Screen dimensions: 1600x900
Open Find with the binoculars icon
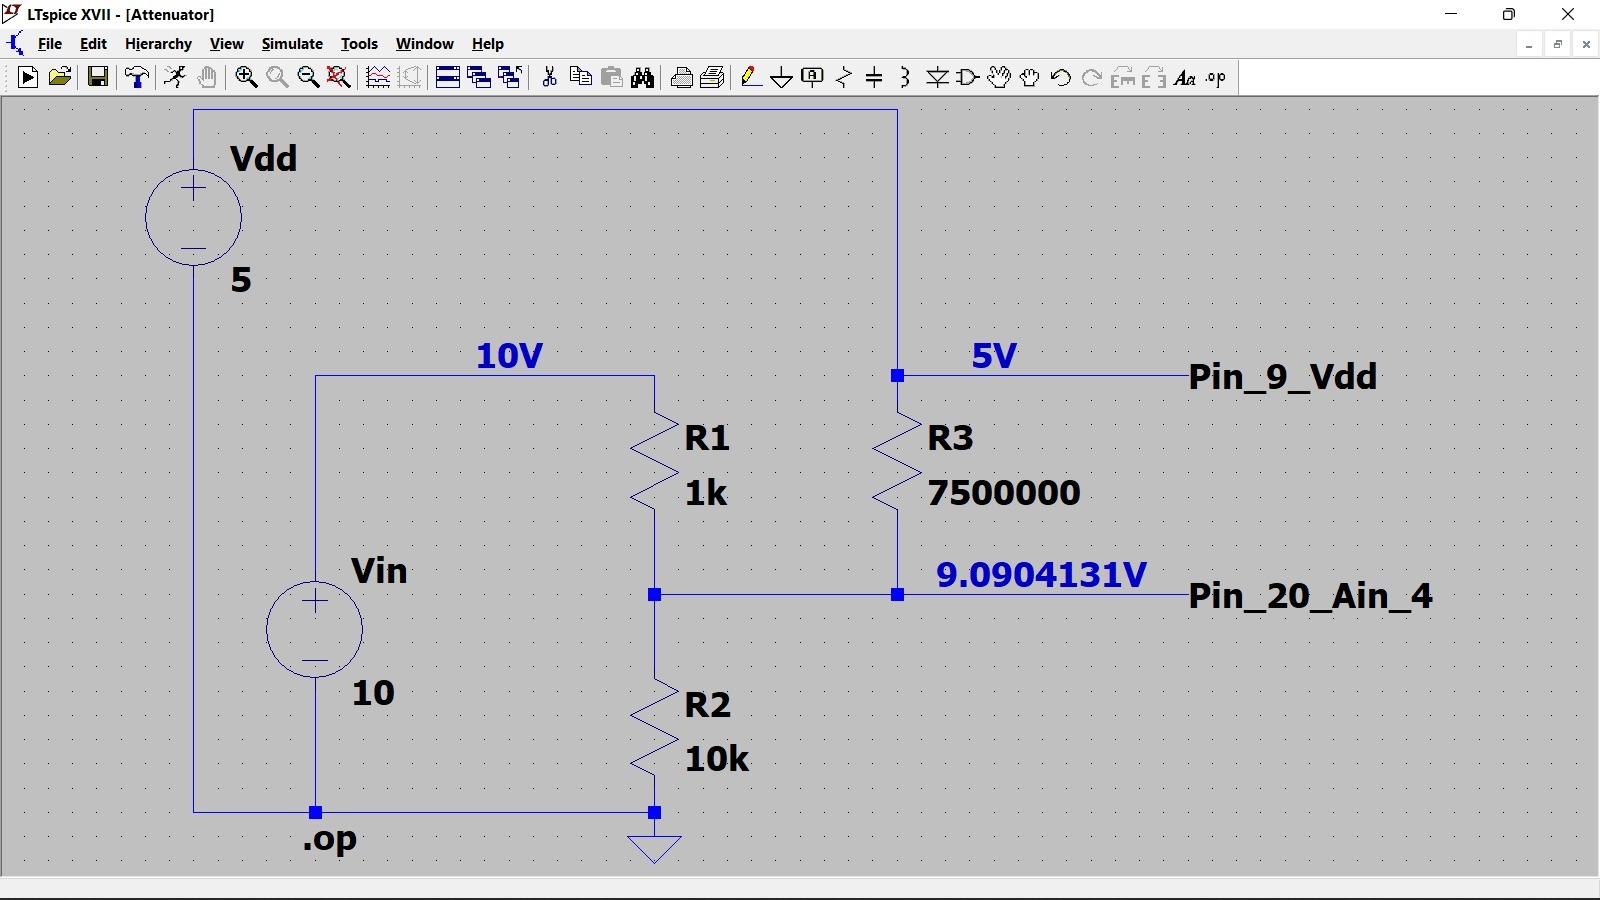(643, 78)
